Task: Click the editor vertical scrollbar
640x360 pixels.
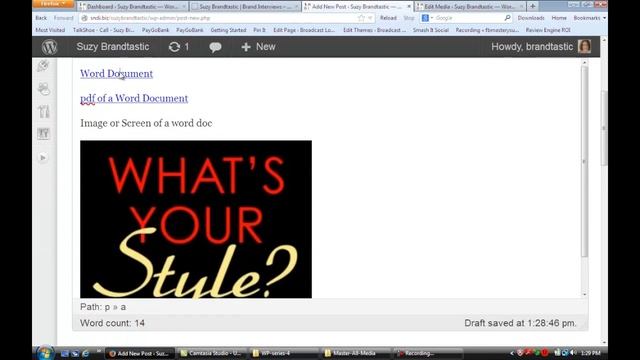Action: tap(584, 161)
